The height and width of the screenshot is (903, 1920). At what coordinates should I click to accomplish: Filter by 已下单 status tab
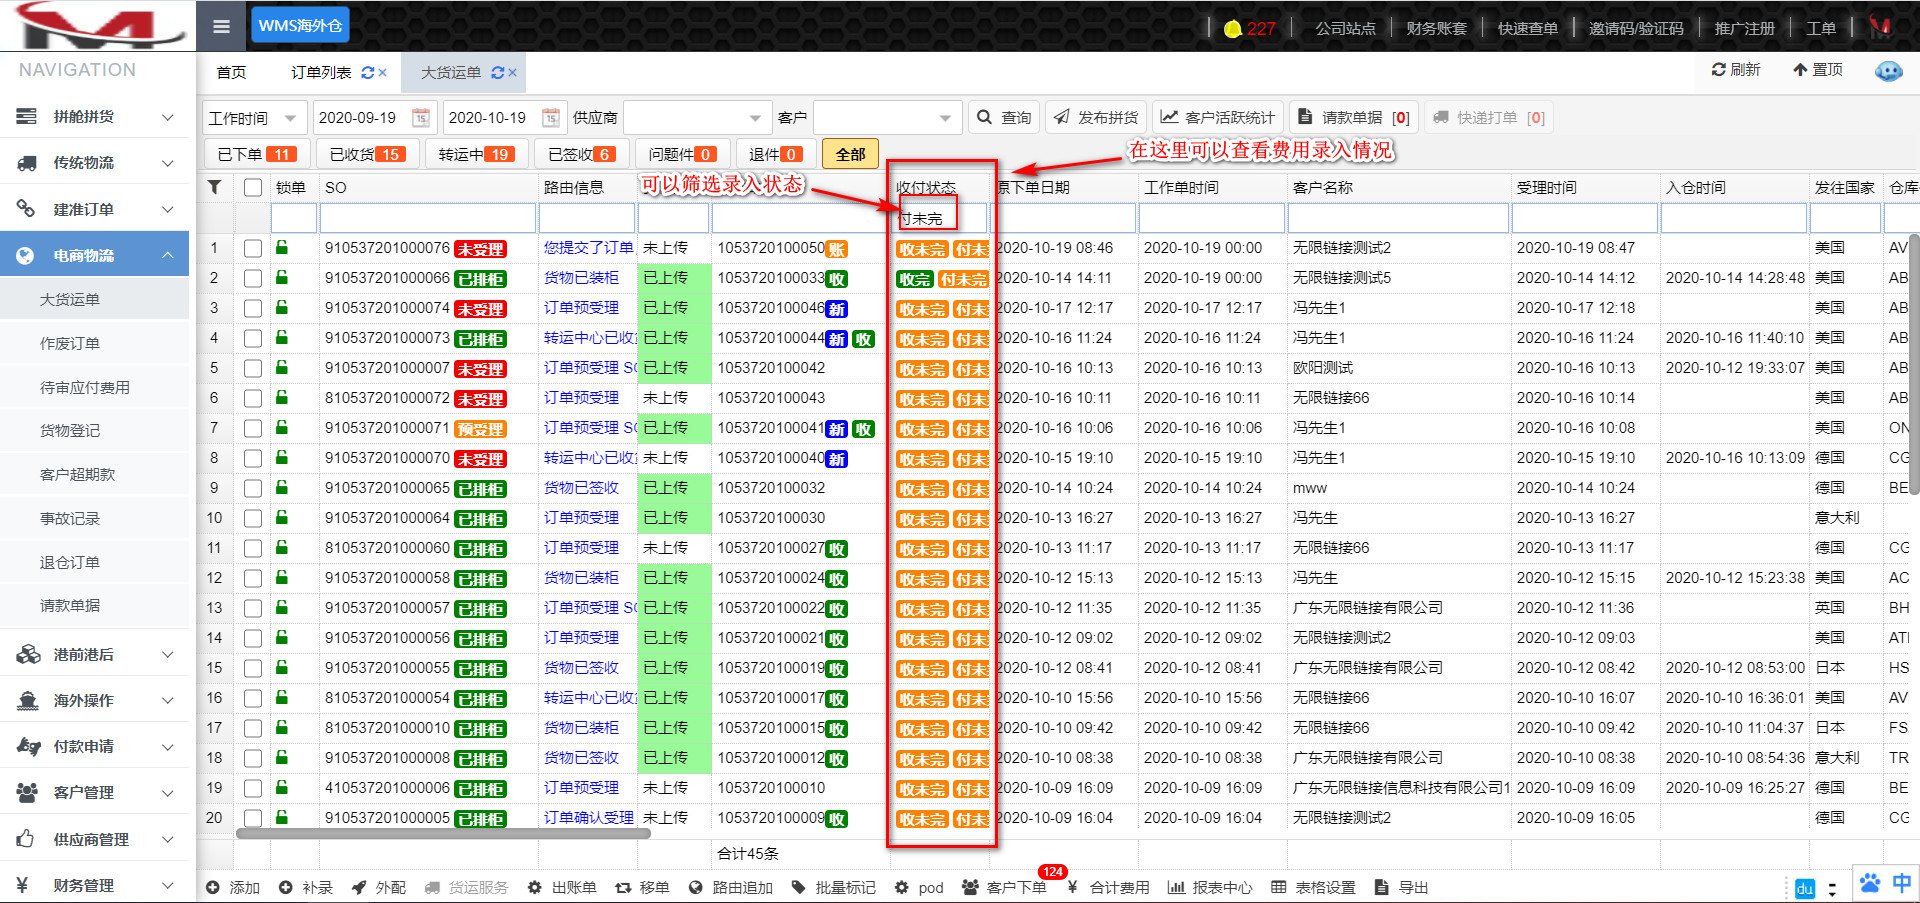pos(257,154)
